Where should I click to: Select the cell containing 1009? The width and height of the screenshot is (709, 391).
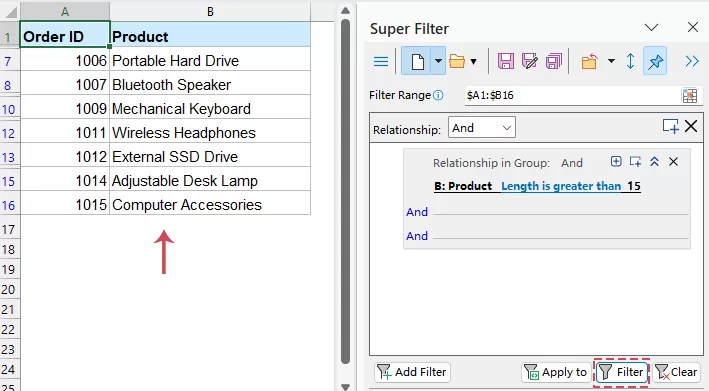[65, 108]
